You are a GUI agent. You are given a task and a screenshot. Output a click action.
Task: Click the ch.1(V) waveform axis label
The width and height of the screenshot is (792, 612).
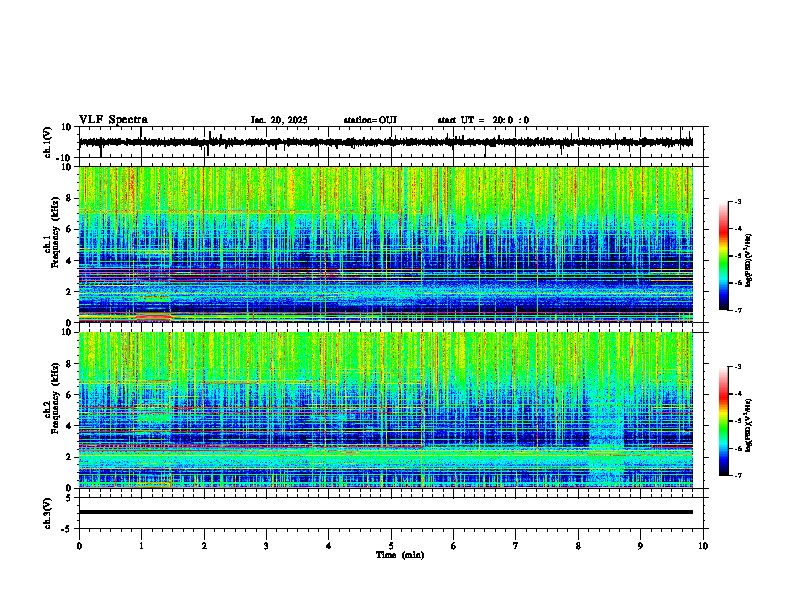point(48,142)
